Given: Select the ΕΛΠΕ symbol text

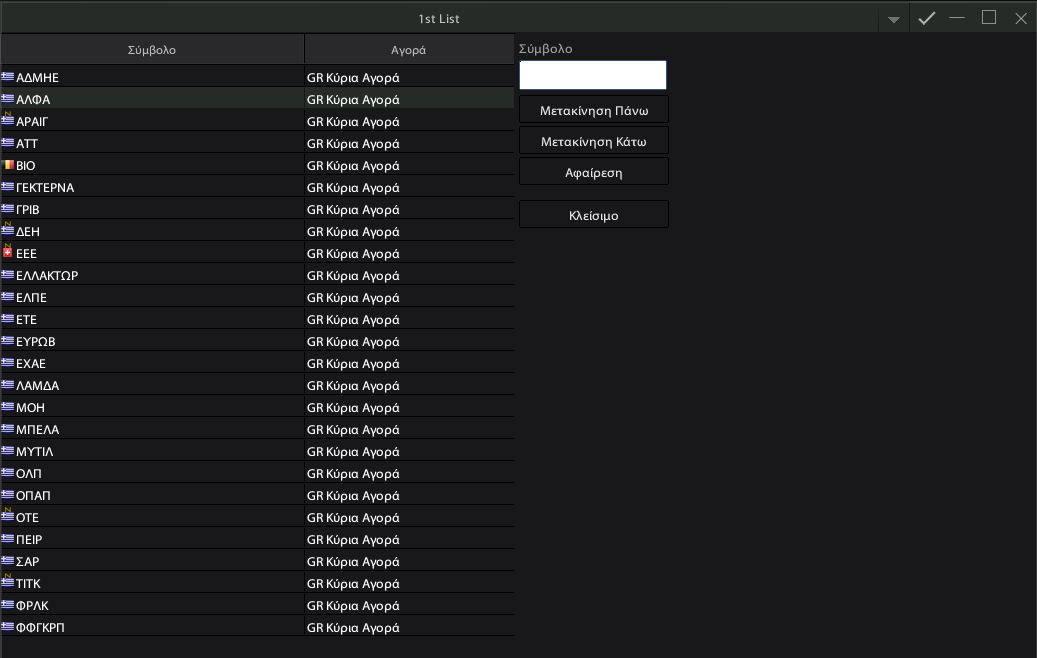Looking at the screenshot, I should (x=32, y=298).
